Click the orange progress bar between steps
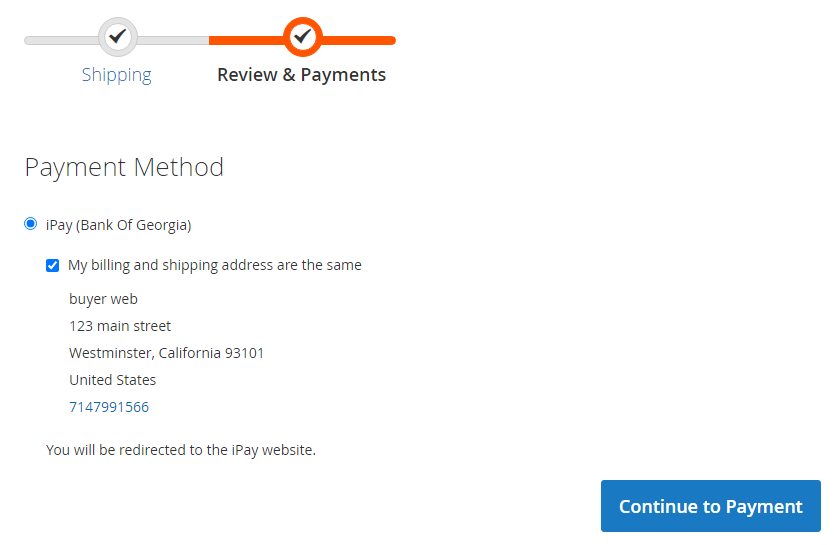This screenshot has width=834, height=545. click(245, 40)
